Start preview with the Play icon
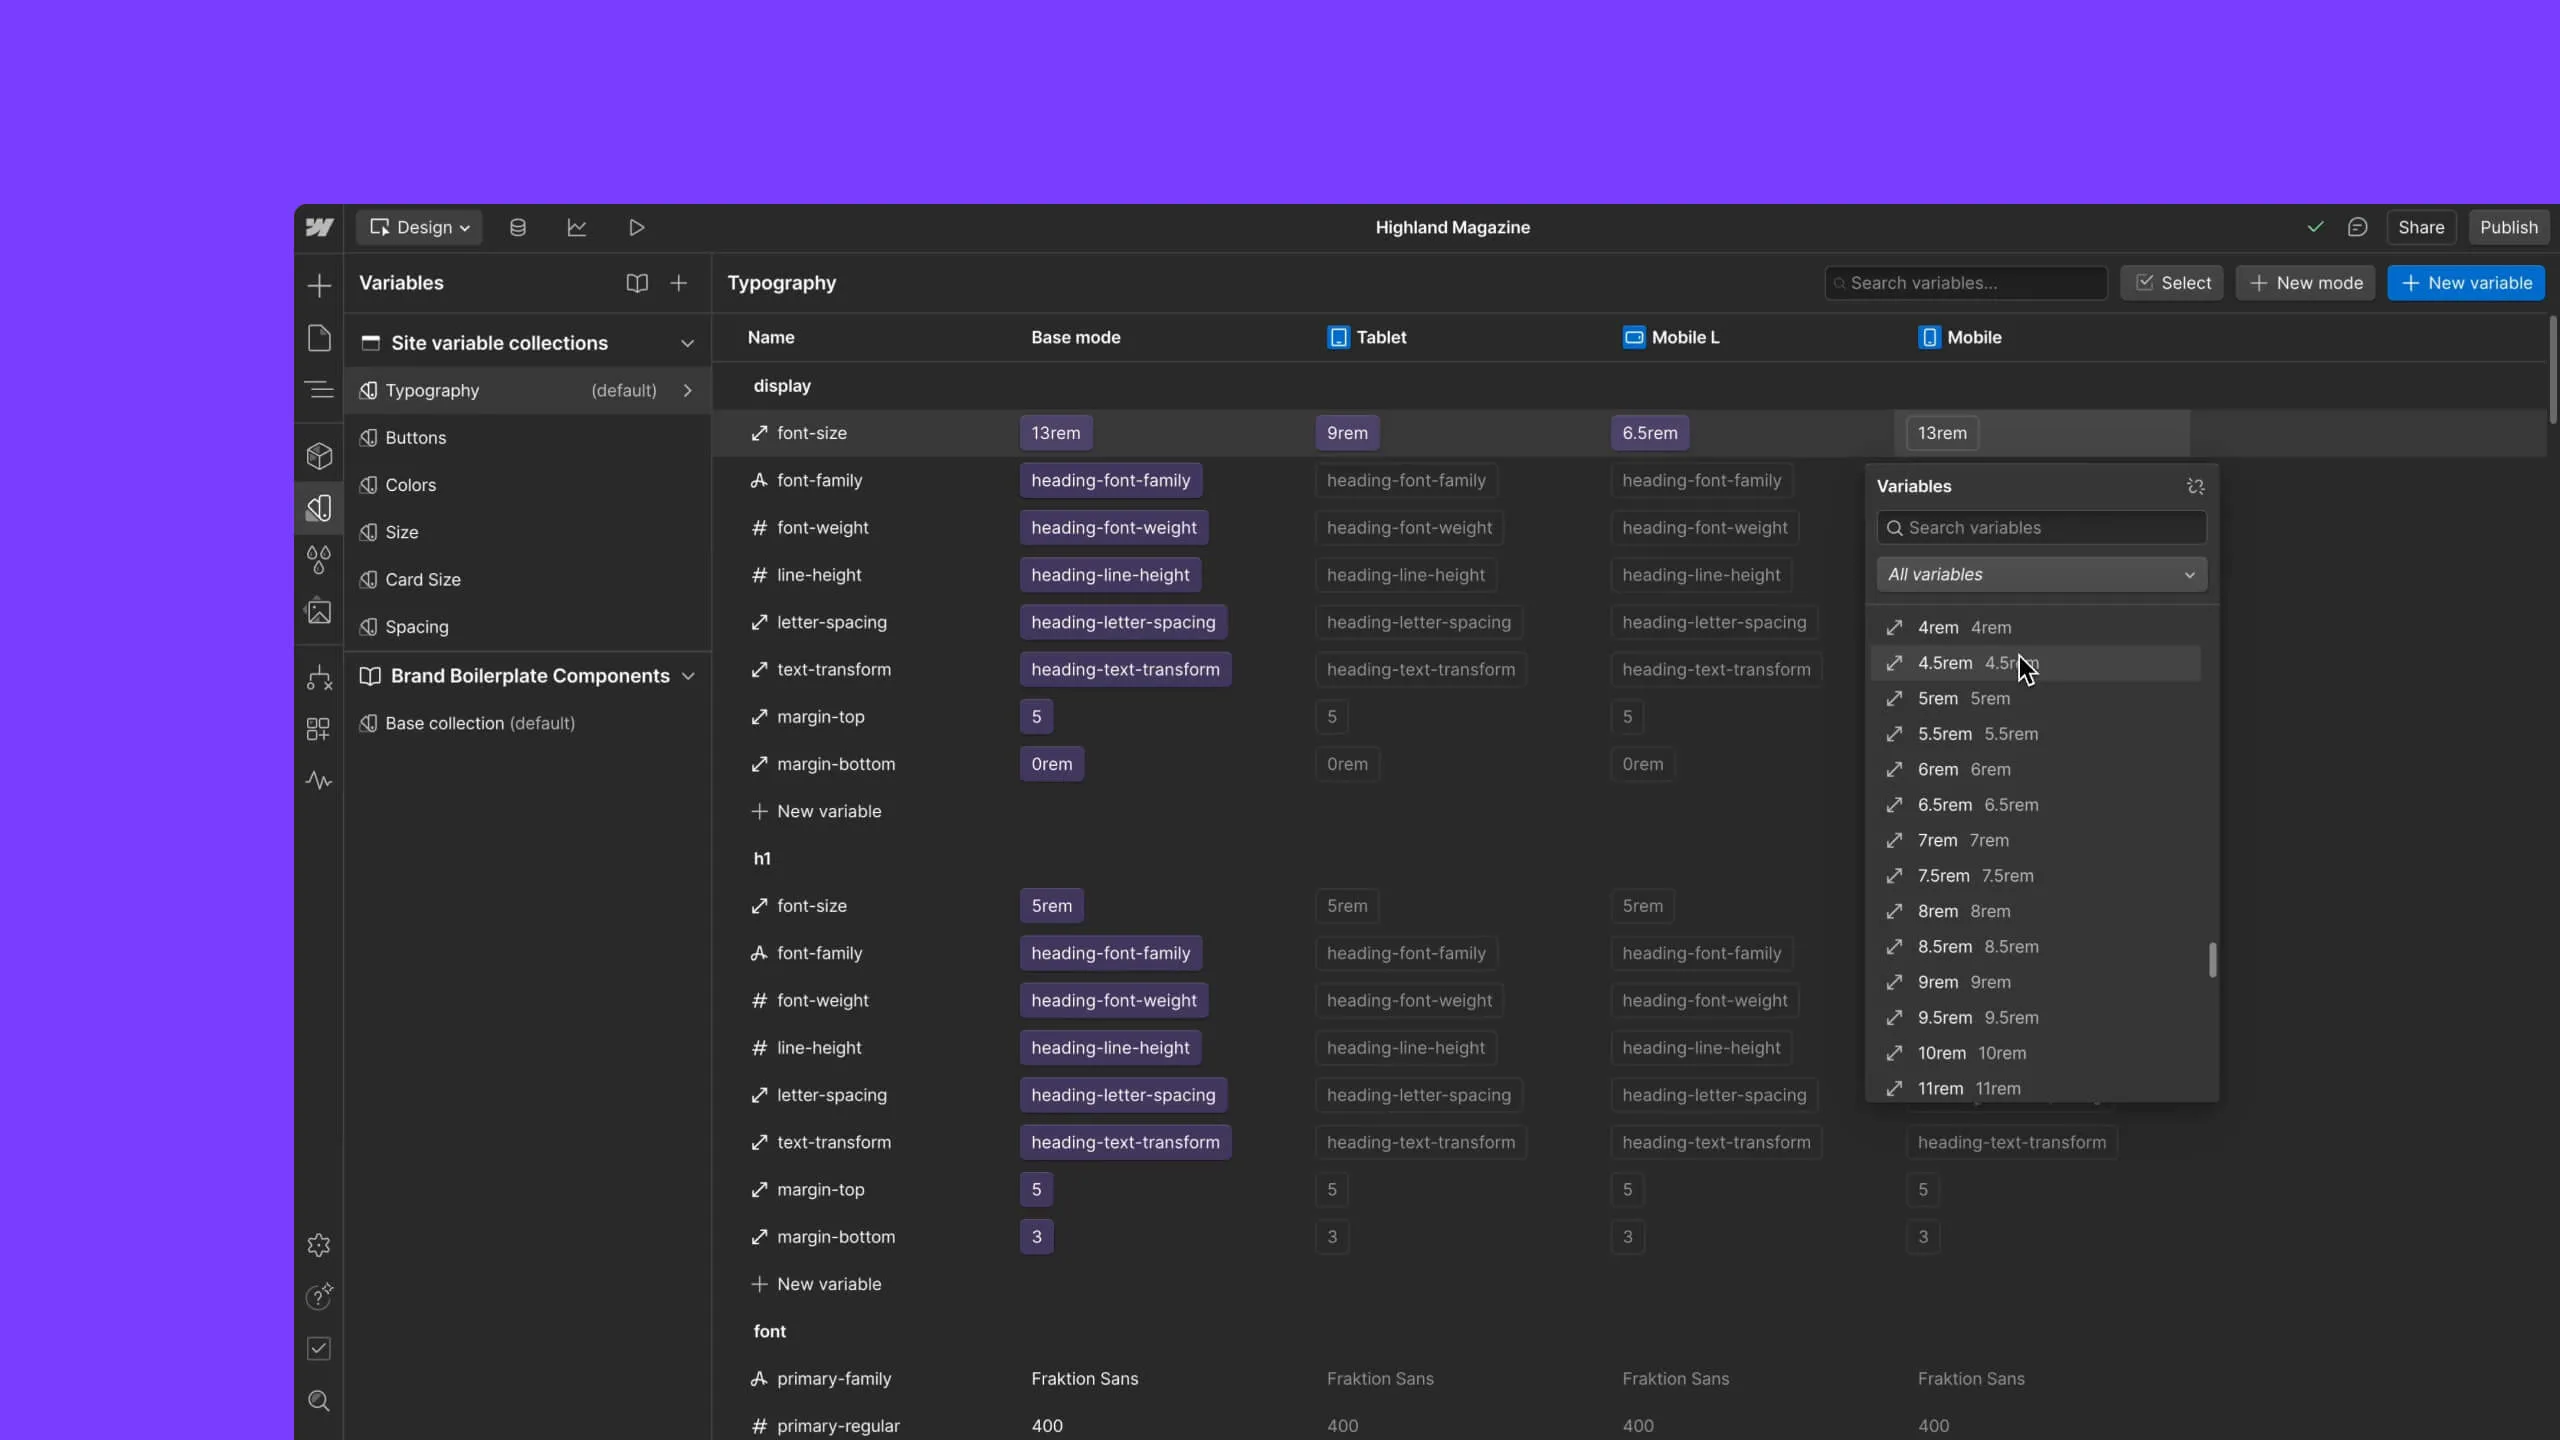 (x=637, y=227)
